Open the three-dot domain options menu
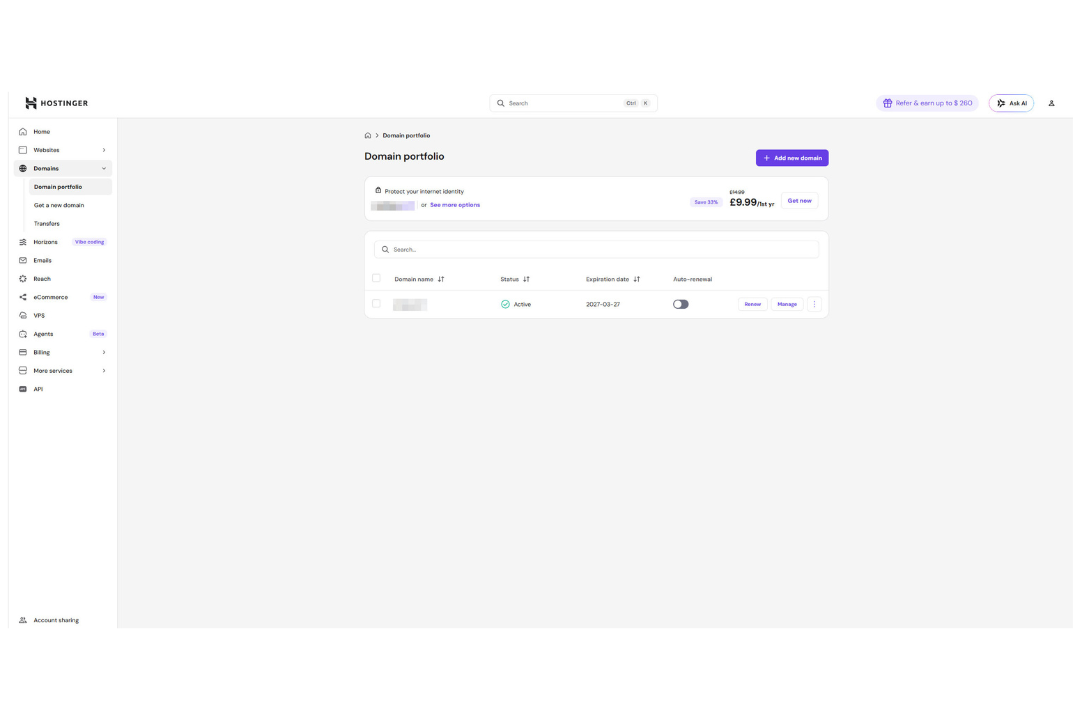Image resolution: width=1080 pixels, height=720 pixels. point(814,304)
